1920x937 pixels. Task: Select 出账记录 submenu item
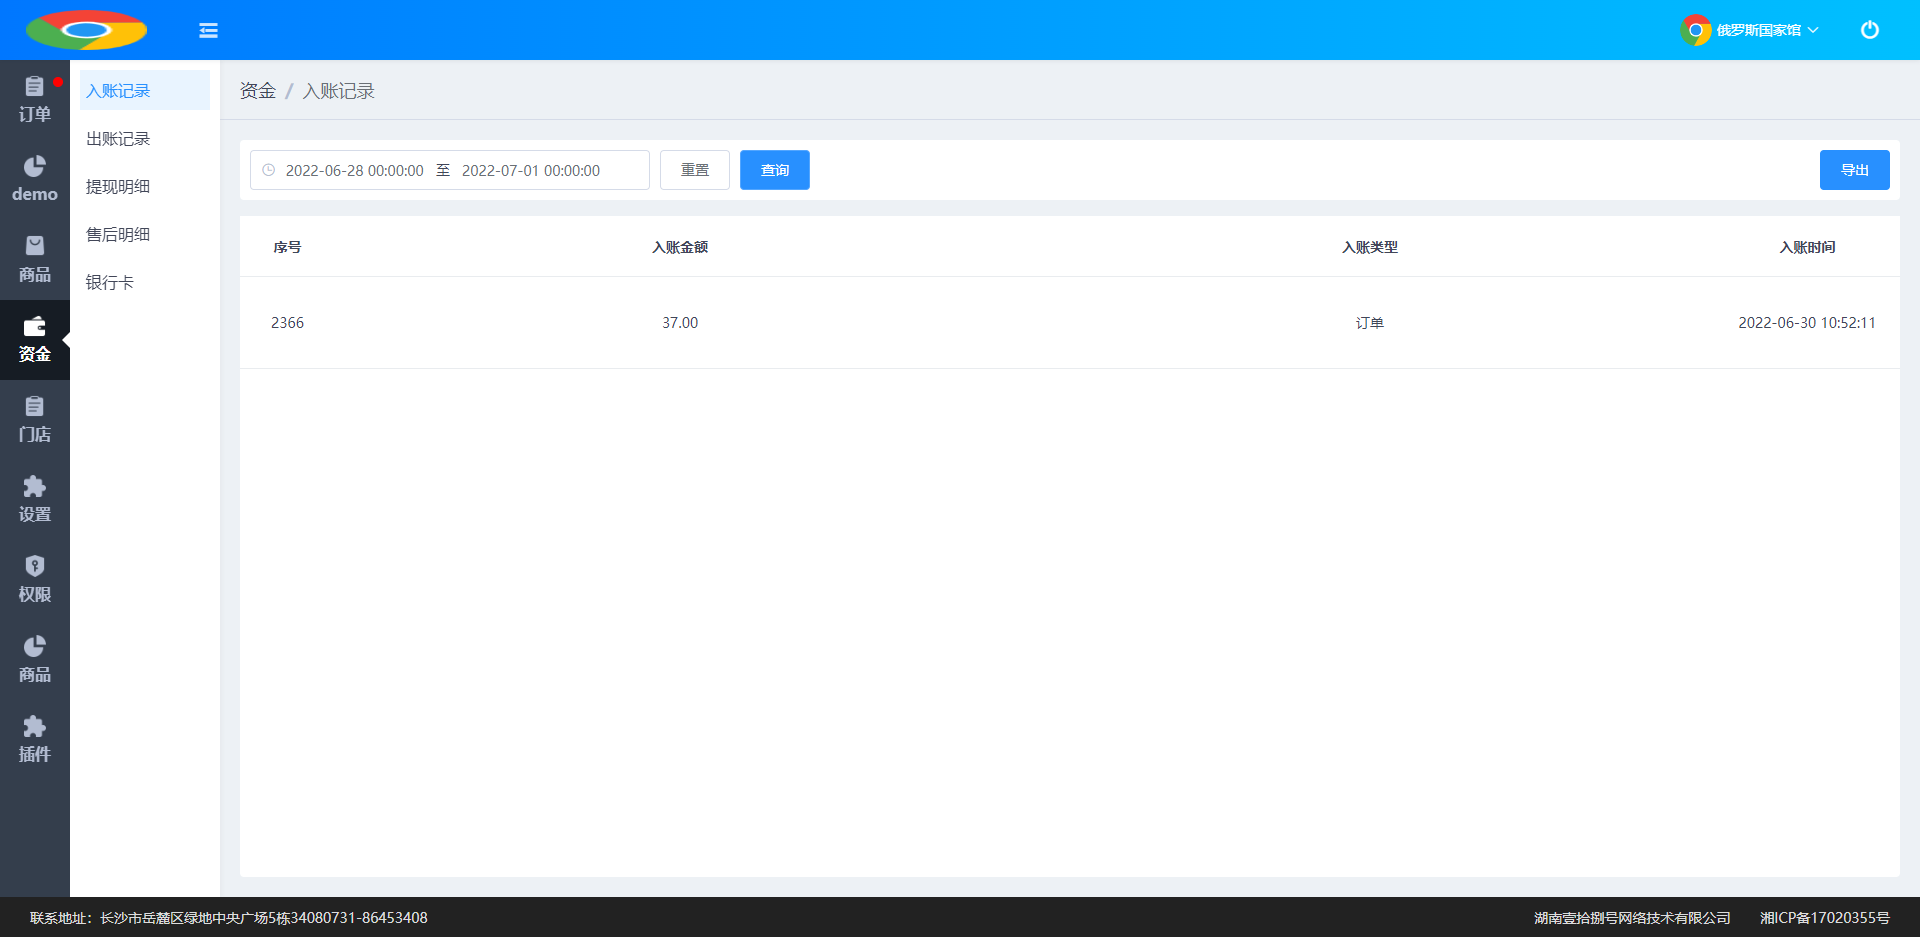[145, 138]
